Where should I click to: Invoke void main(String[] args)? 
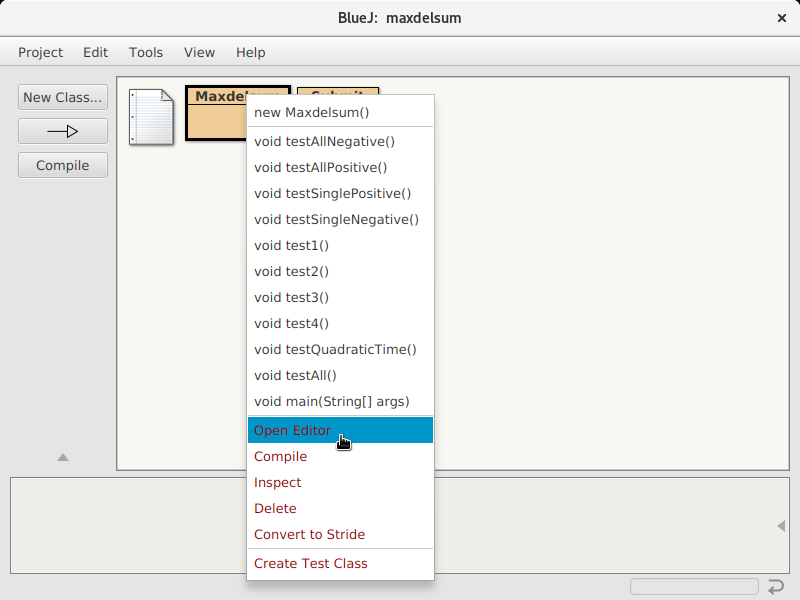coord(340,402)
